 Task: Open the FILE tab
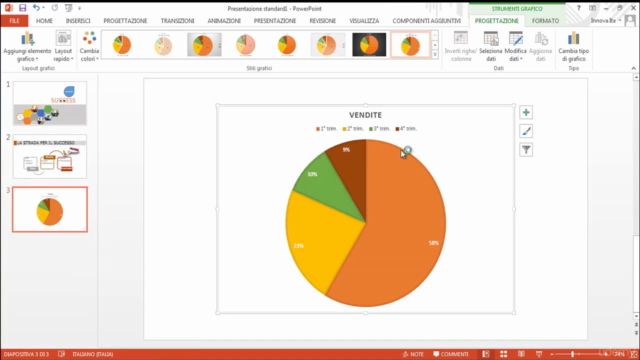[x=14, y=20]
